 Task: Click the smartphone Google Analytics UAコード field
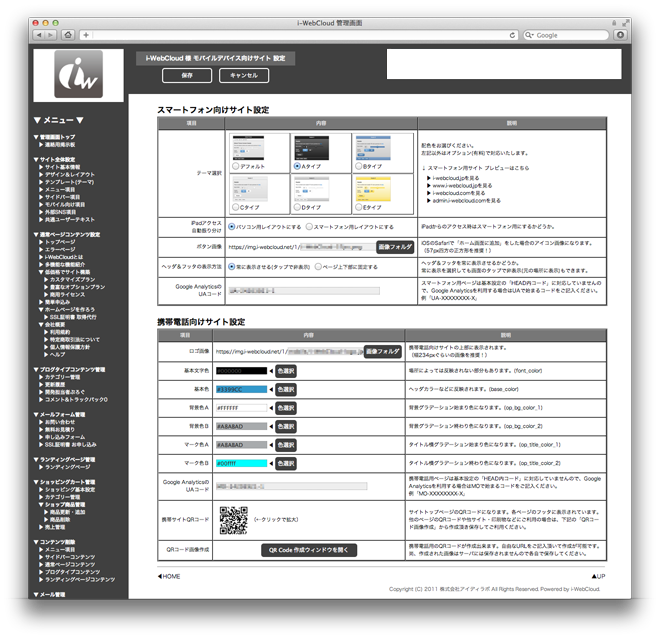point(304,291)
